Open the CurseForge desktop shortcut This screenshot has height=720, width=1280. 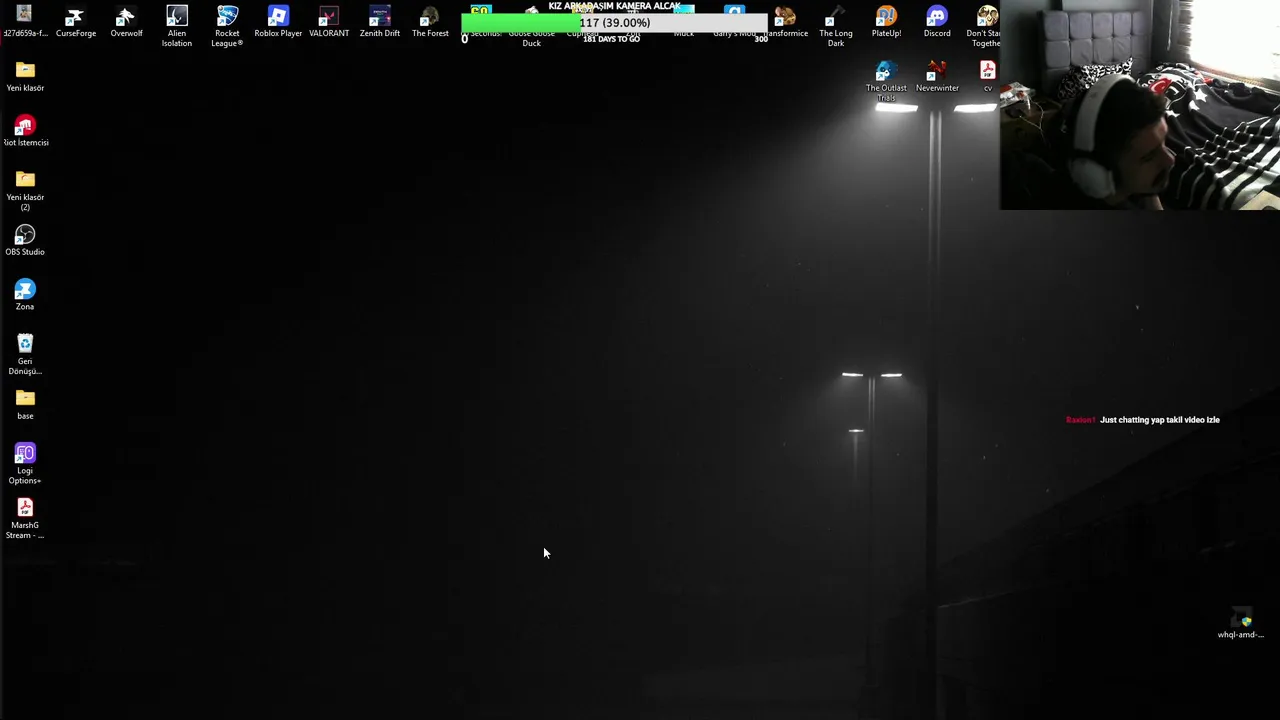click(x=76, y=22)
